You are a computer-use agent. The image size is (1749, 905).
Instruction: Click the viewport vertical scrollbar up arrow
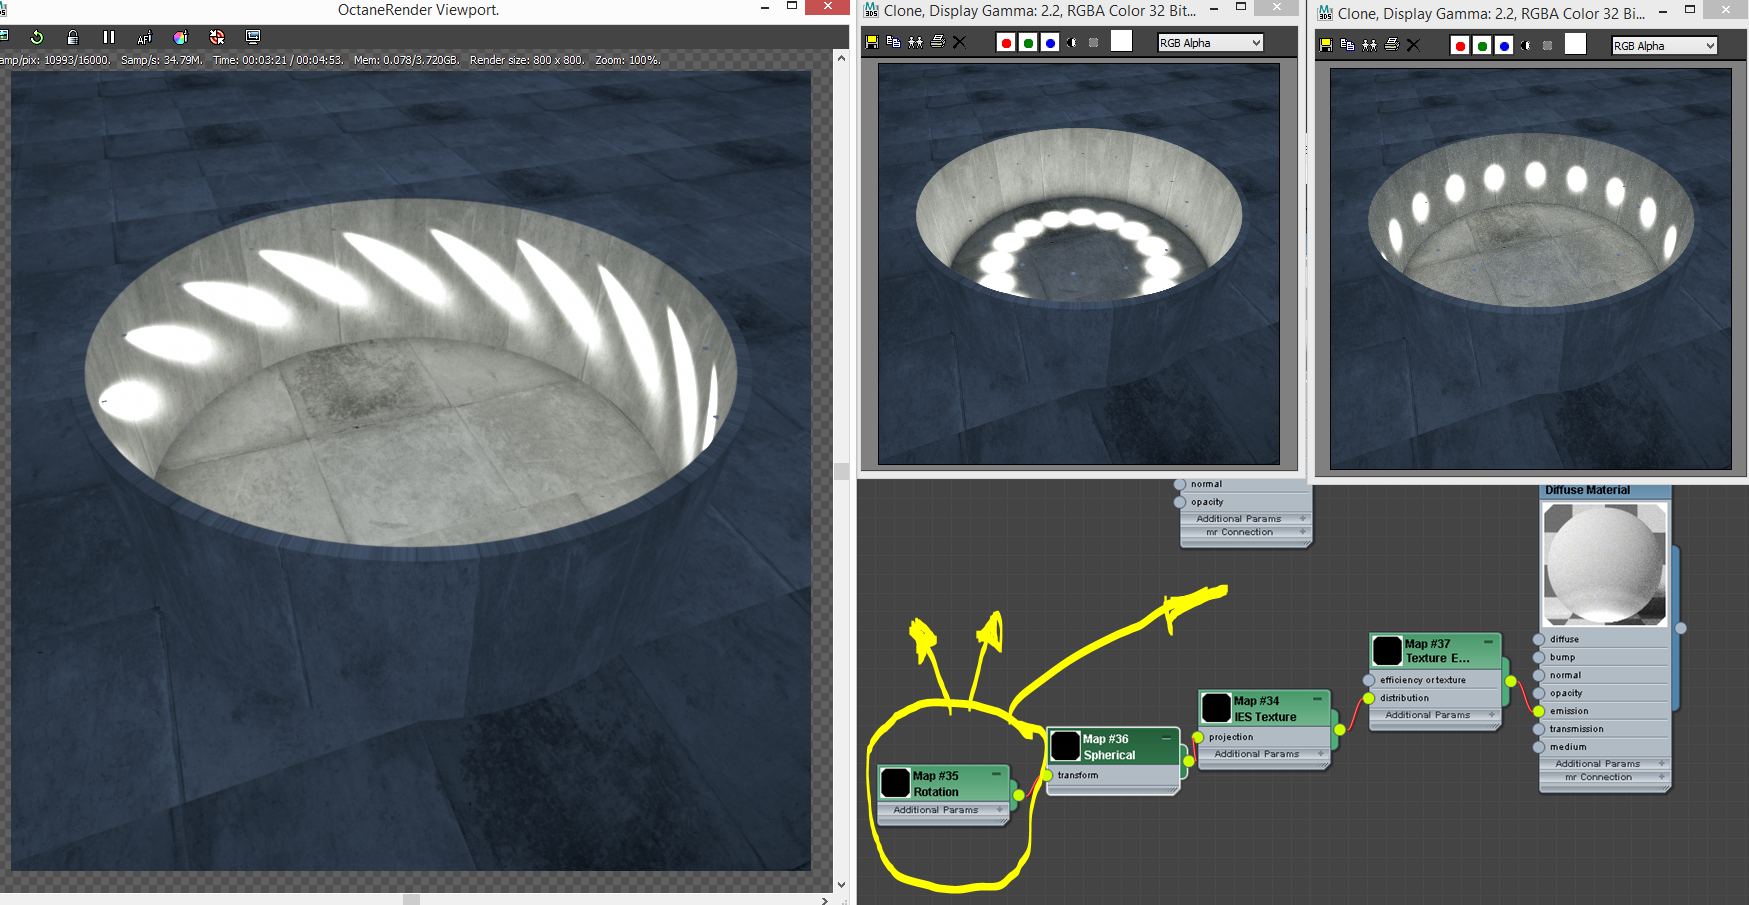(x=841, y=57)
